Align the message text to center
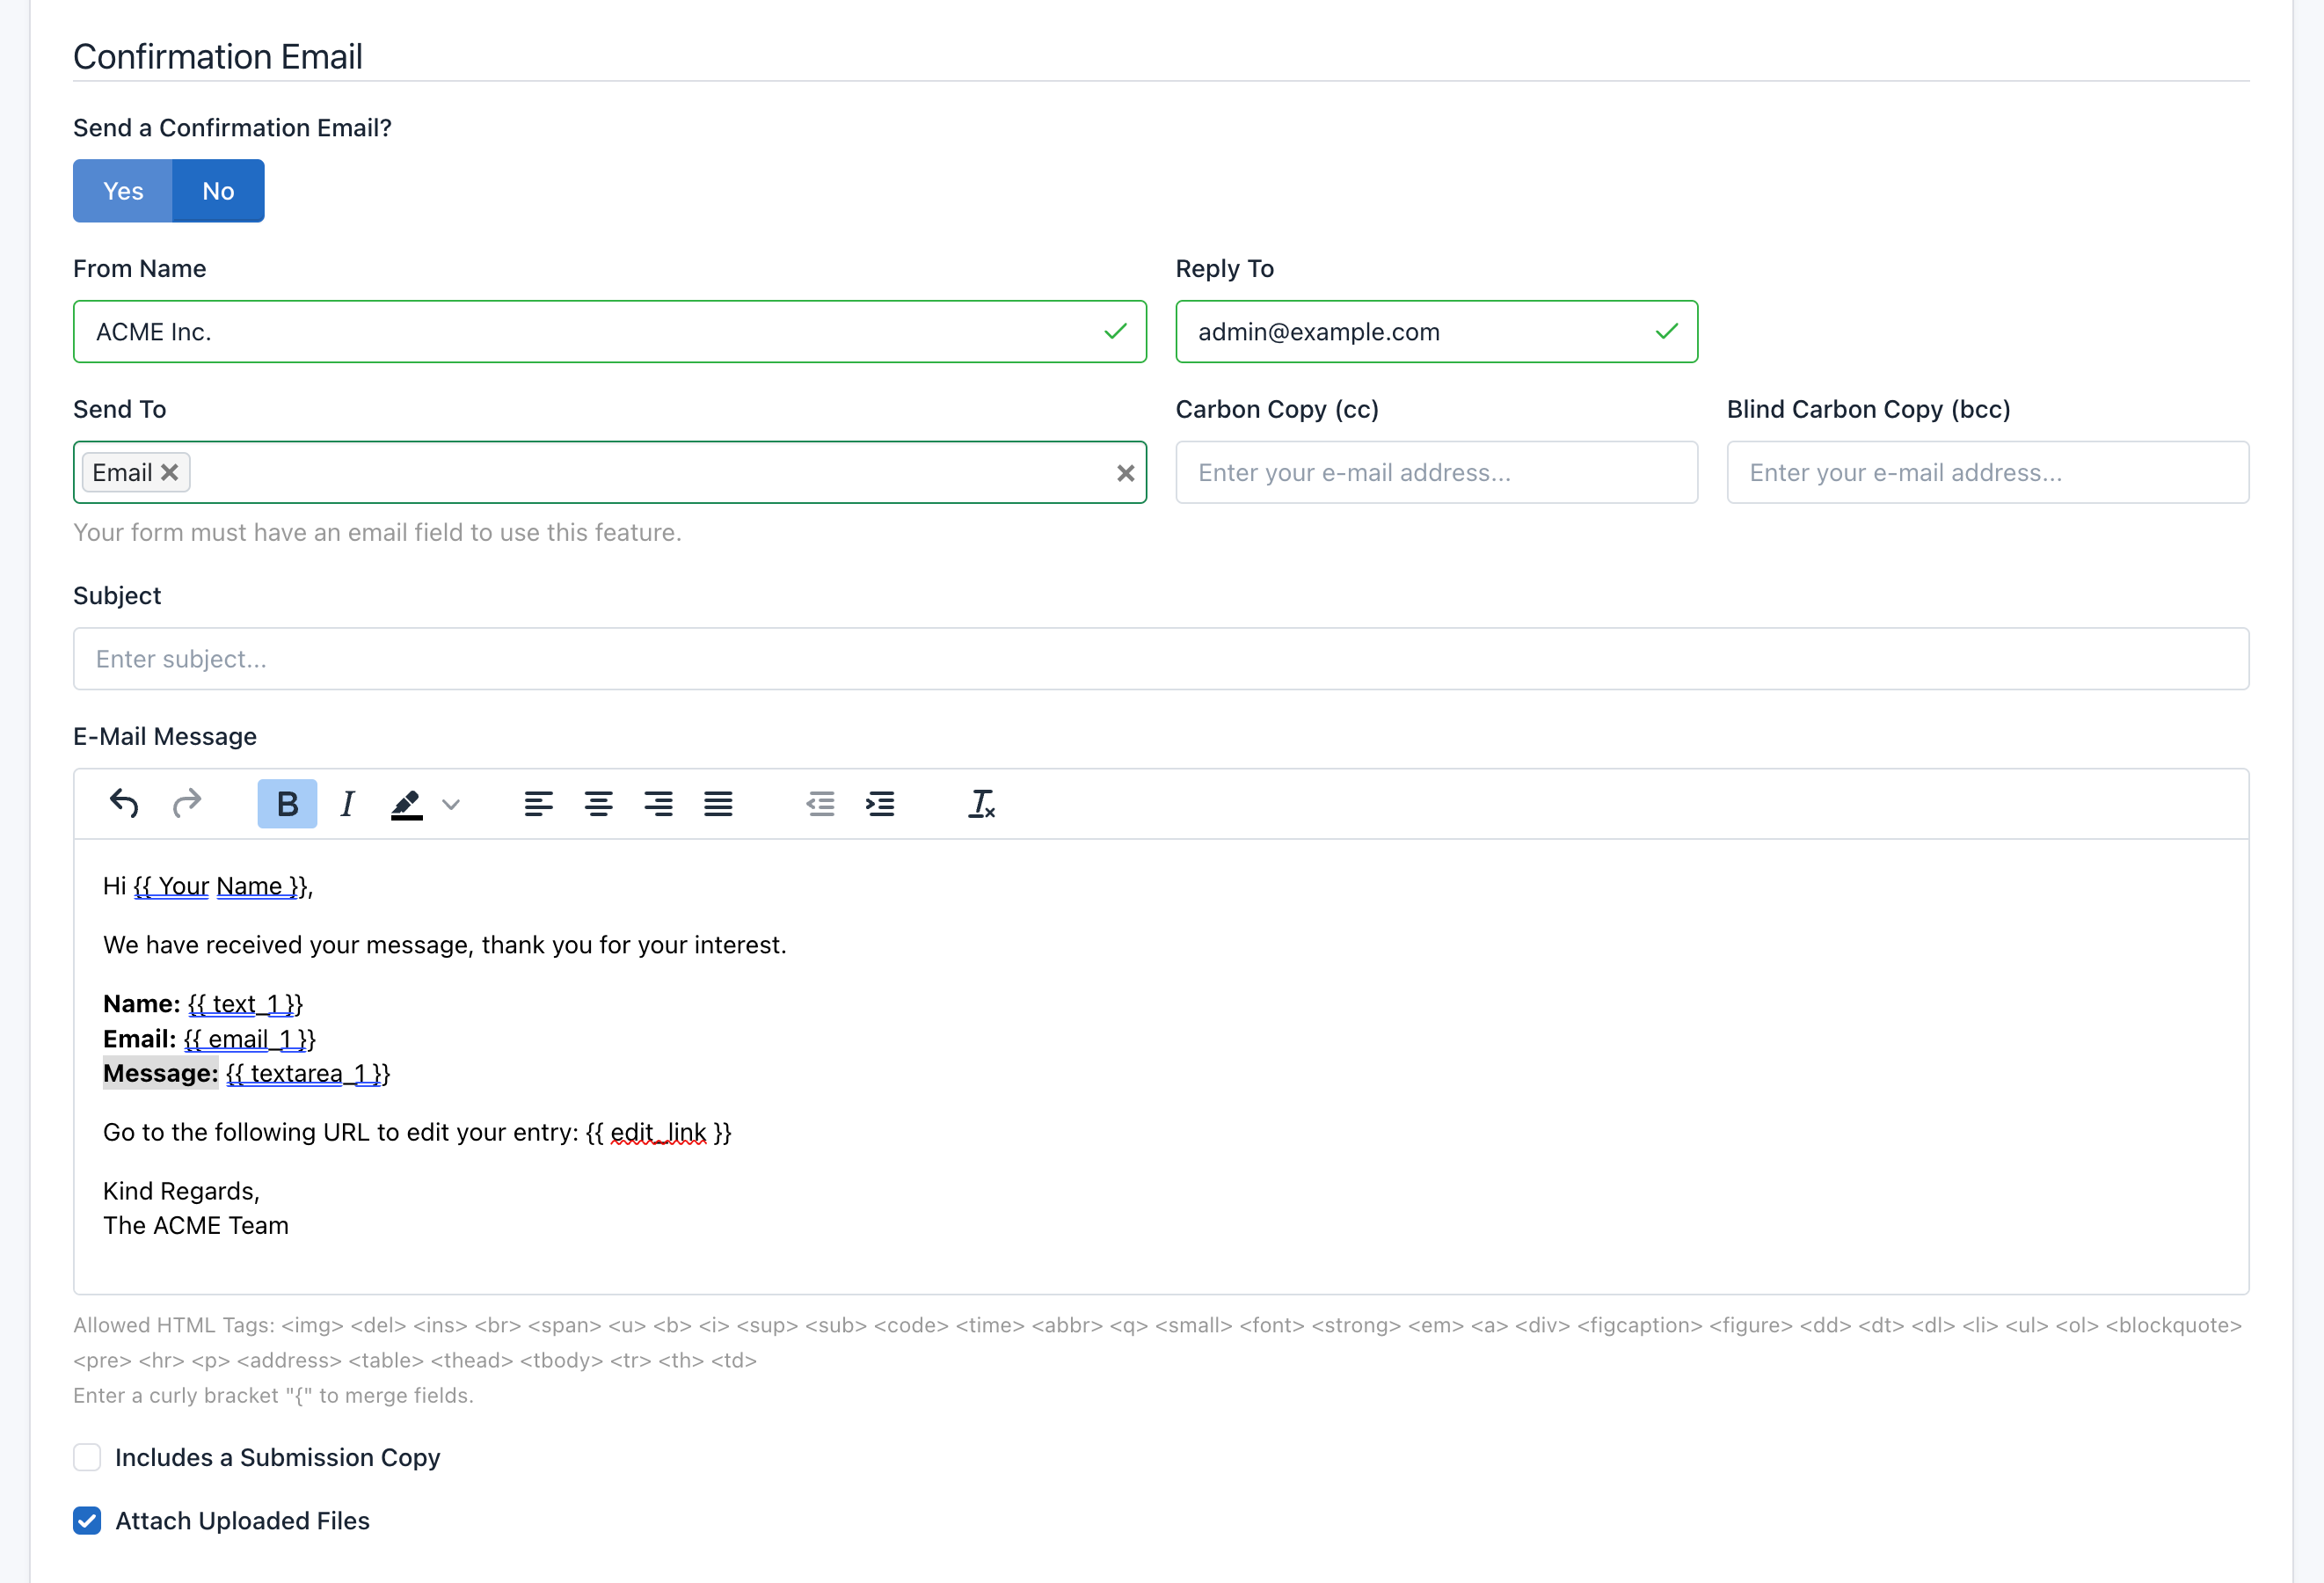The height and width of the screenshot is (1583, 2324). (x=599, y=803)
